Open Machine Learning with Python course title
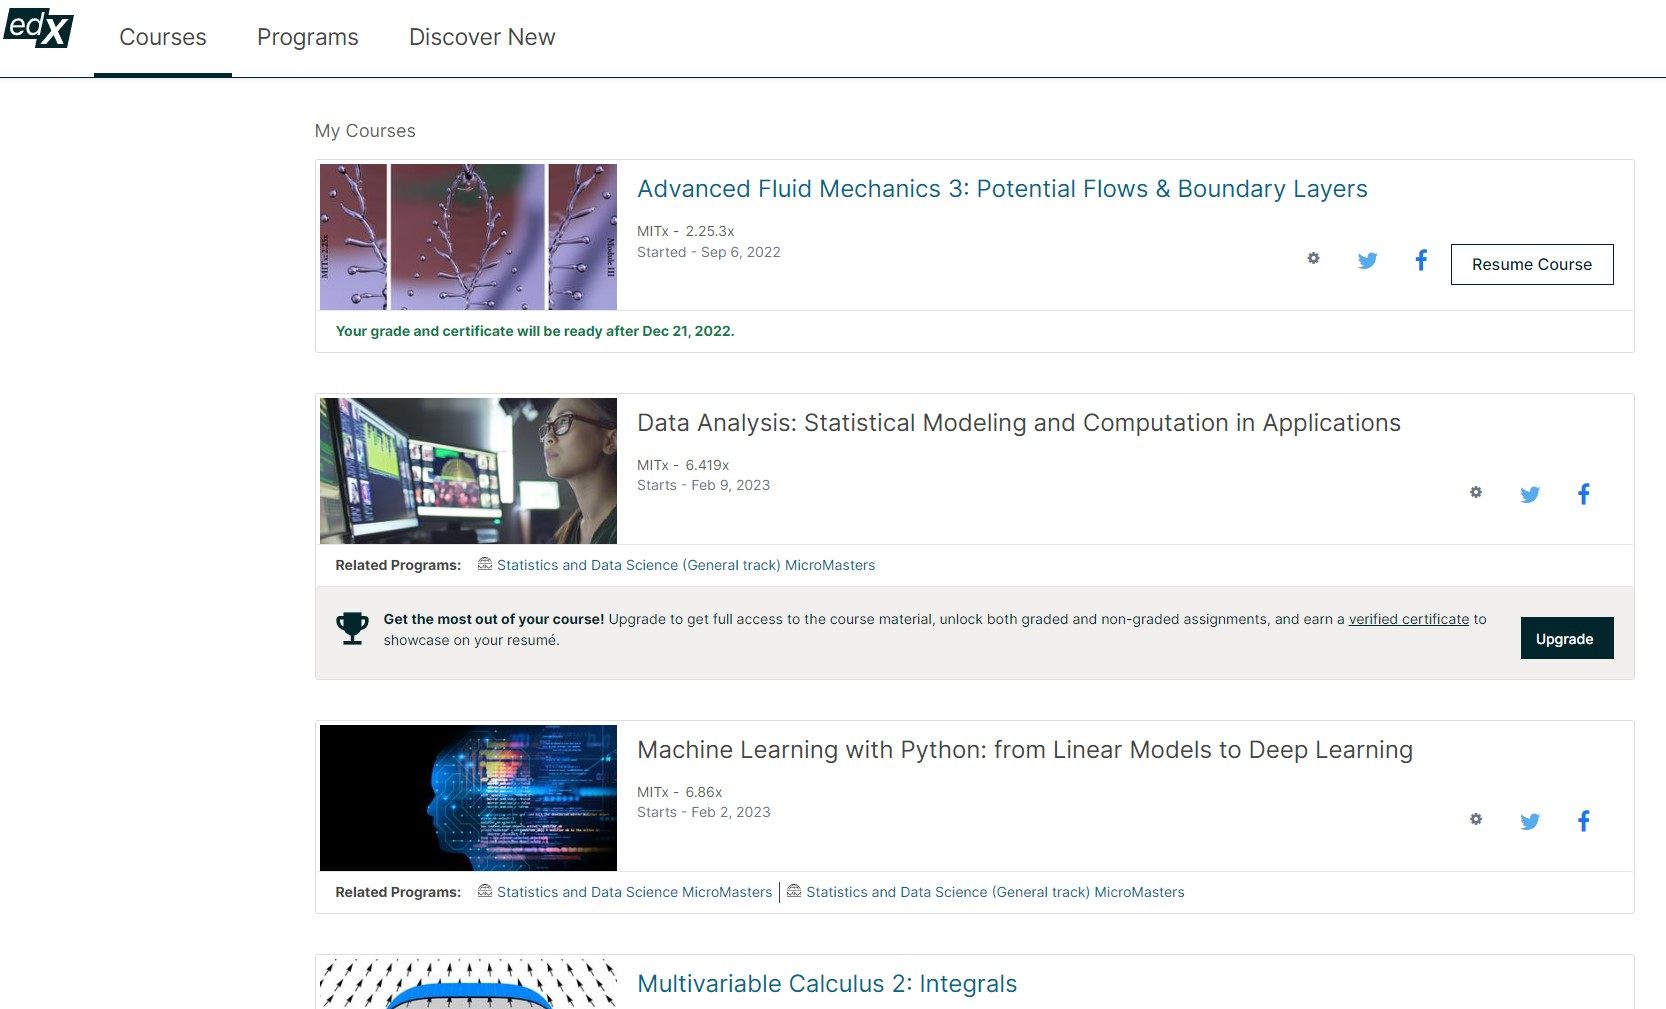This screenshot has height=1009, width=1666. (x=1025, y=750)
